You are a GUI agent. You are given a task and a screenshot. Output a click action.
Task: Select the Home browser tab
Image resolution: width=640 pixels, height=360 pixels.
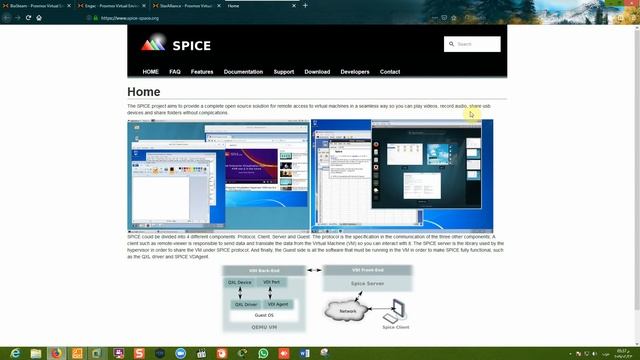pyautogui.click(x=261, y=6)
